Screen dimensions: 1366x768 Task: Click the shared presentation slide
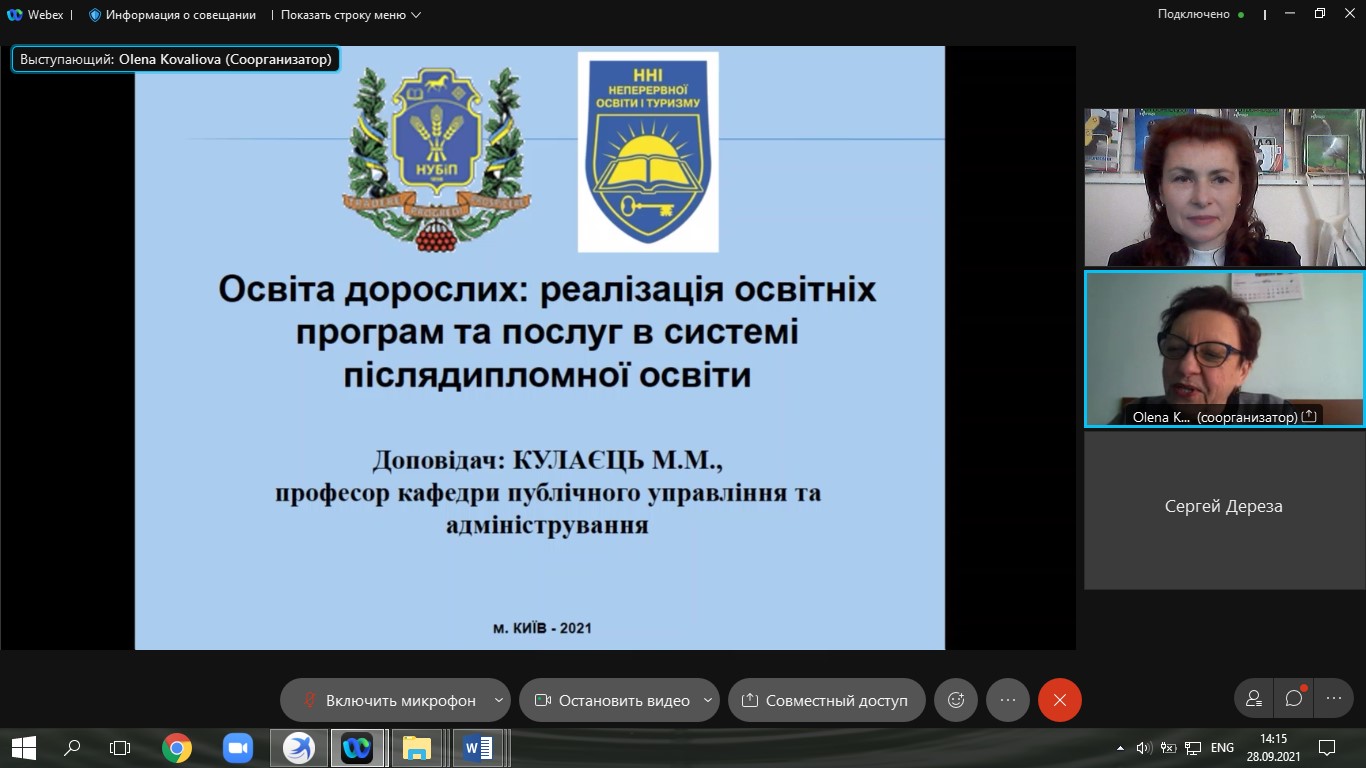[540, 348]
